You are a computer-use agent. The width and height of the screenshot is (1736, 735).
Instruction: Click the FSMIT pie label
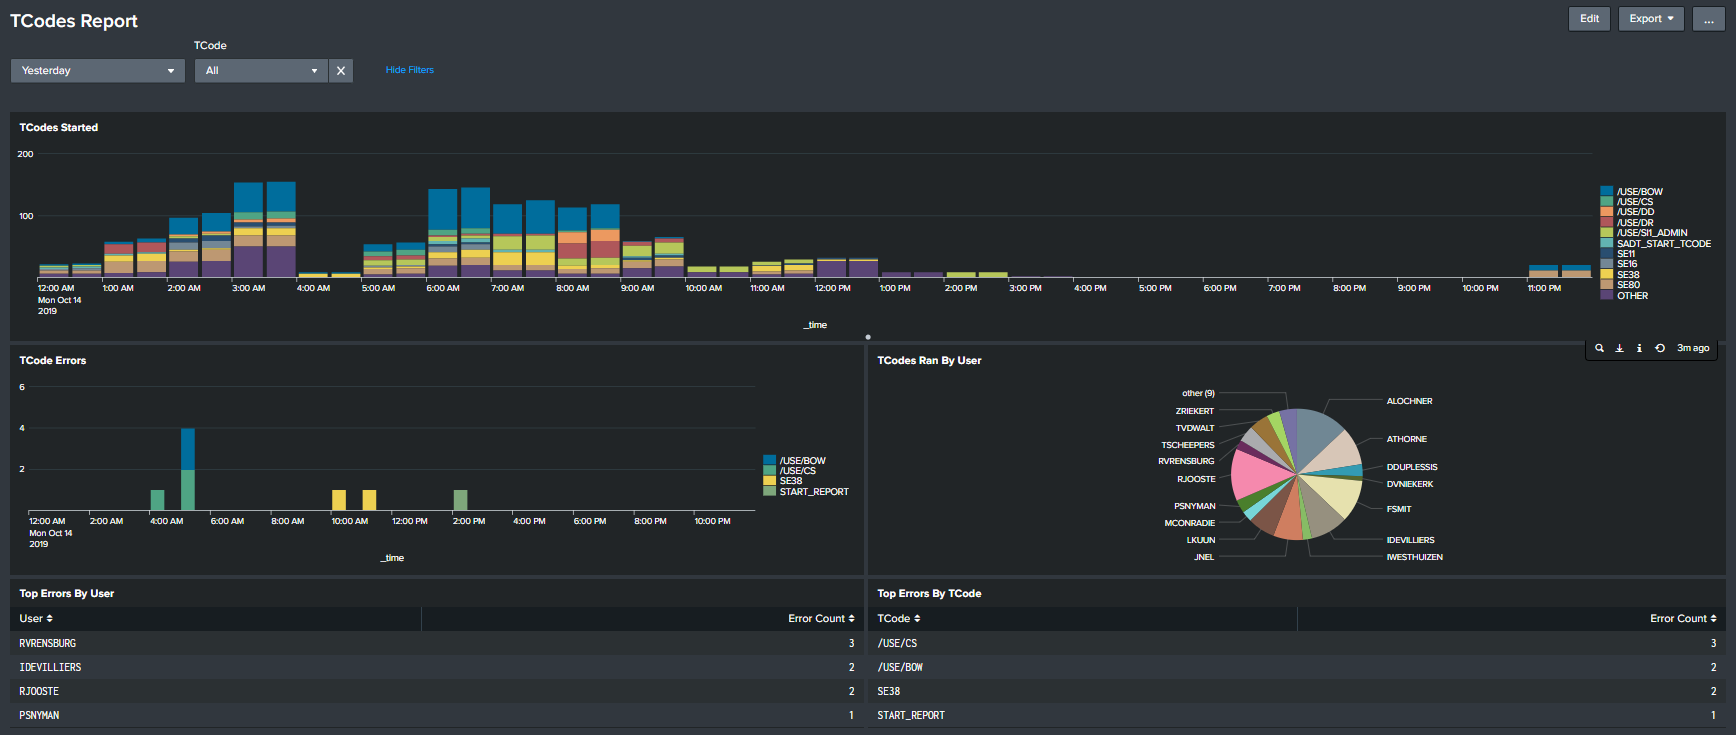(1399, 509)
